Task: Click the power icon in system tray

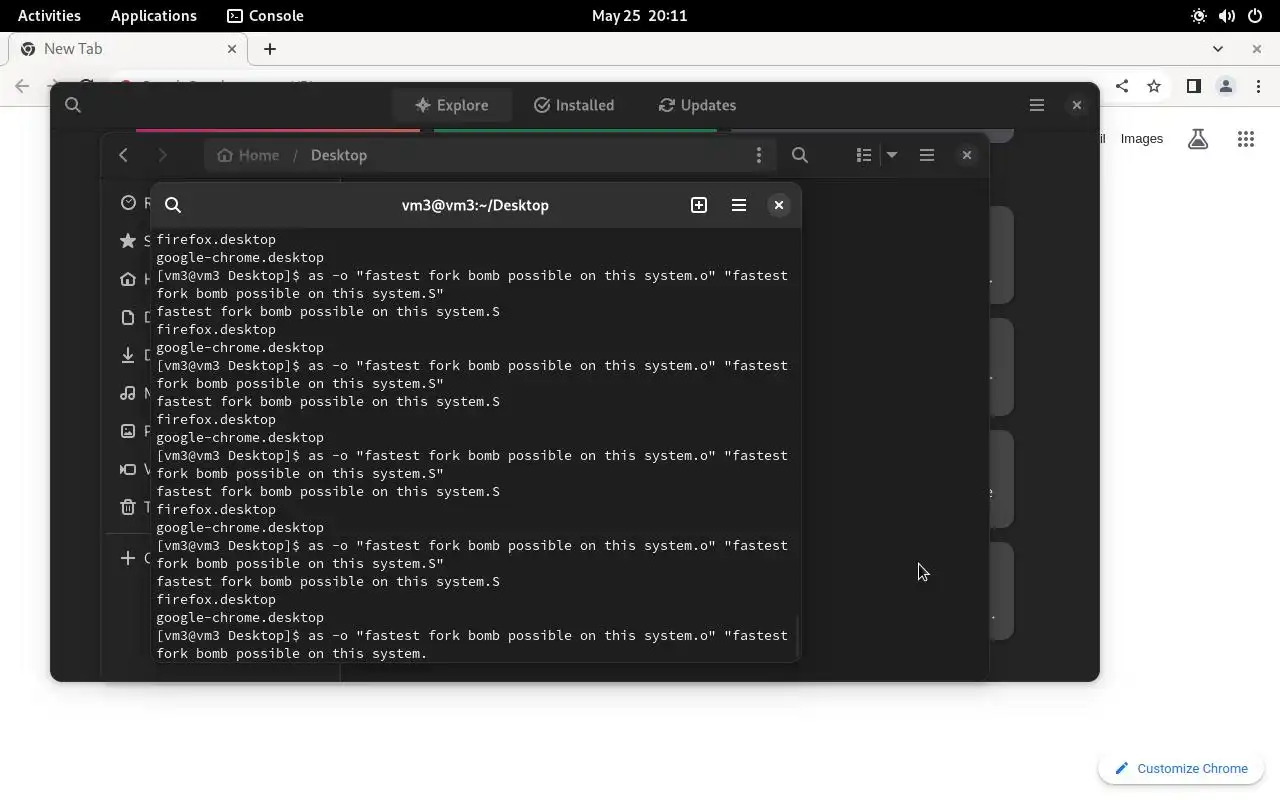Action: tap(1255, 16)
